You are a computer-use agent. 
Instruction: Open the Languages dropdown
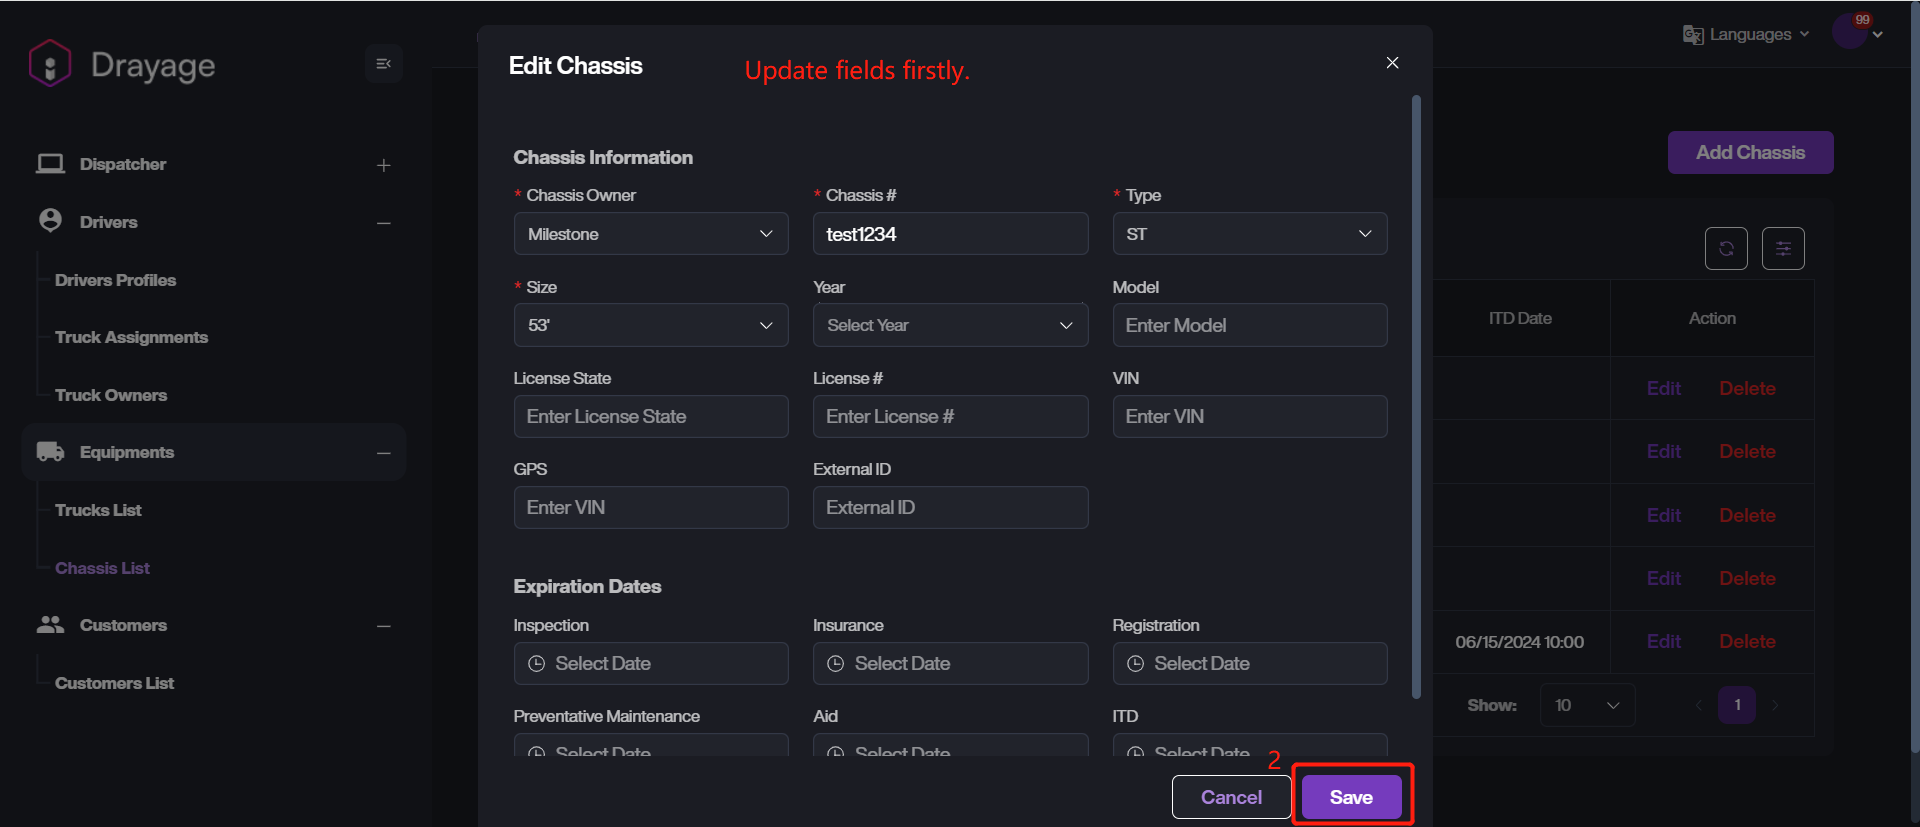click(x=1746, y=34)
